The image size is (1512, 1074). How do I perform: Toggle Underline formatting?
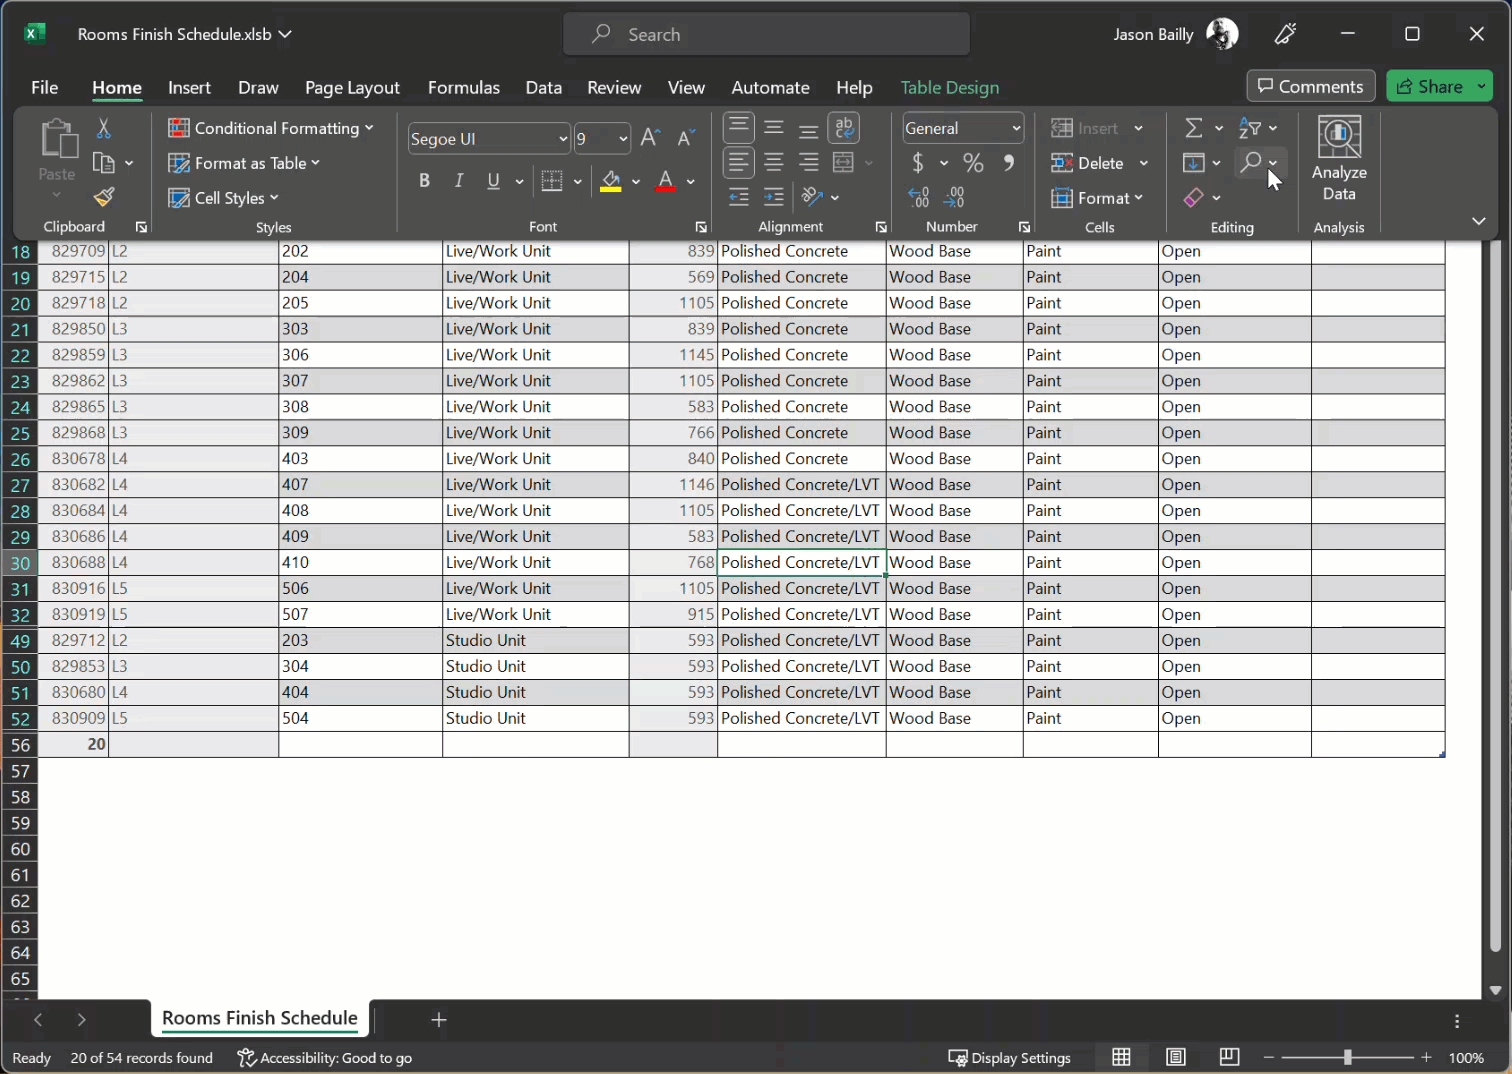pyautogui.click(x=493, y=181)
